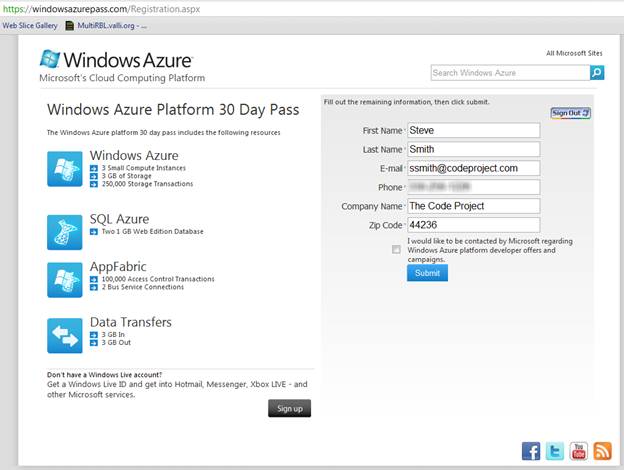This screenshot has width=624, height=470.
Task: Click the Data Transfers heading text
Action: coord(131,322)
